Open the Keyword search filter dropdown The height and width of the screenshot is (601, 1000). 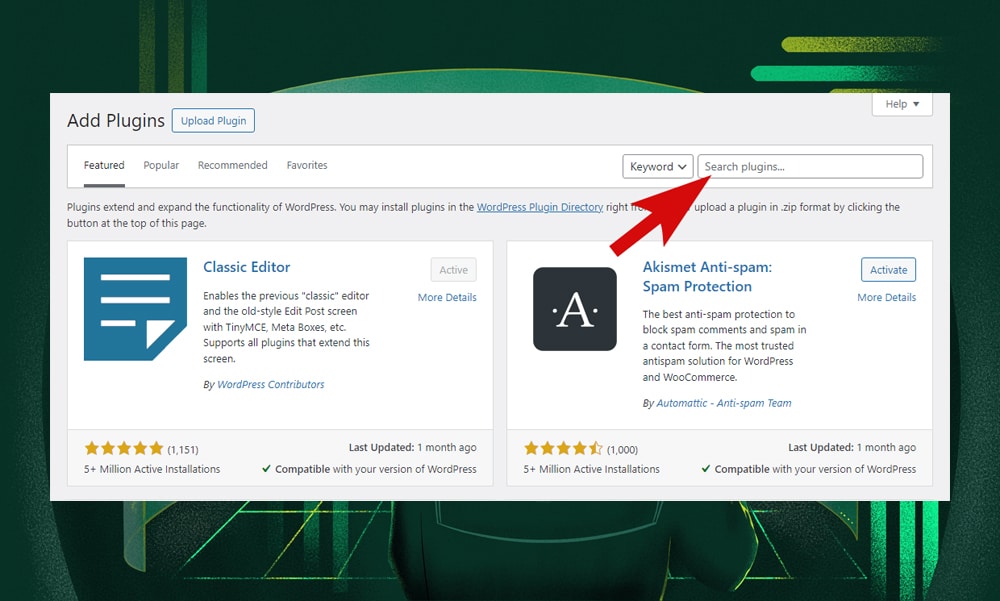pyautogui.click(x=657, y=166)
